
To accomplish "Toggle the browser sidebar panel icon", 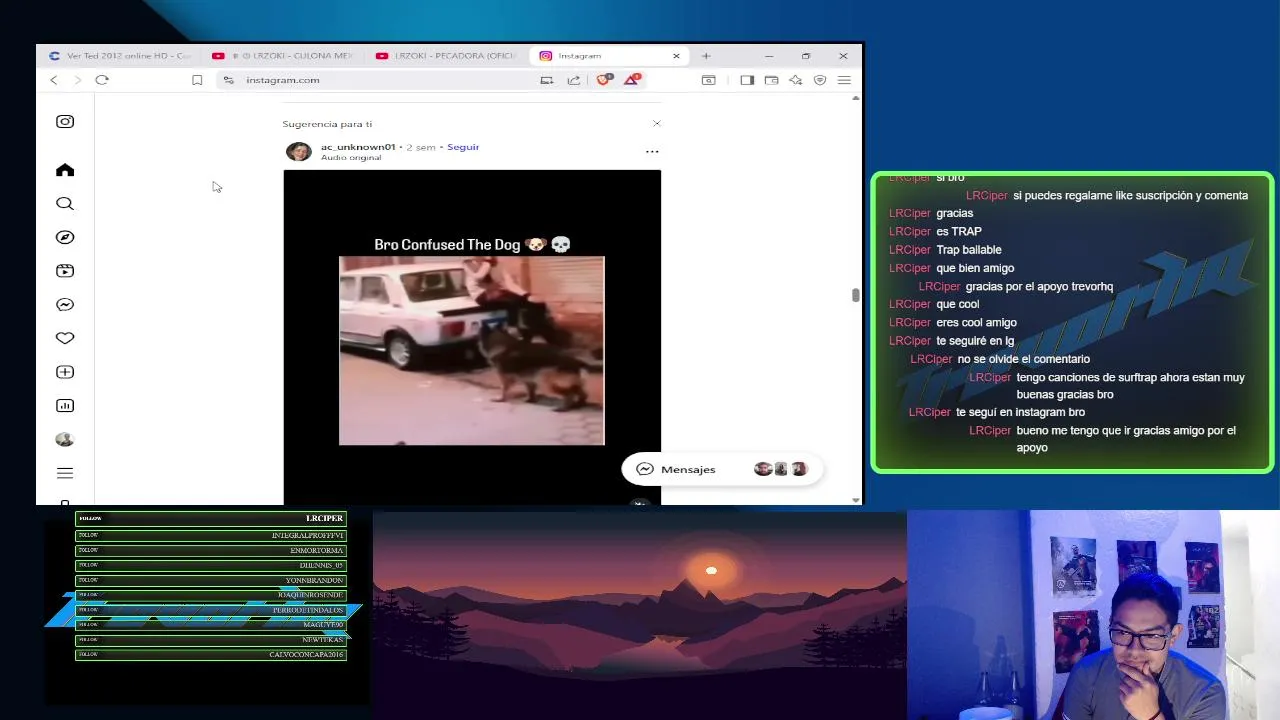I will point(747,80).
